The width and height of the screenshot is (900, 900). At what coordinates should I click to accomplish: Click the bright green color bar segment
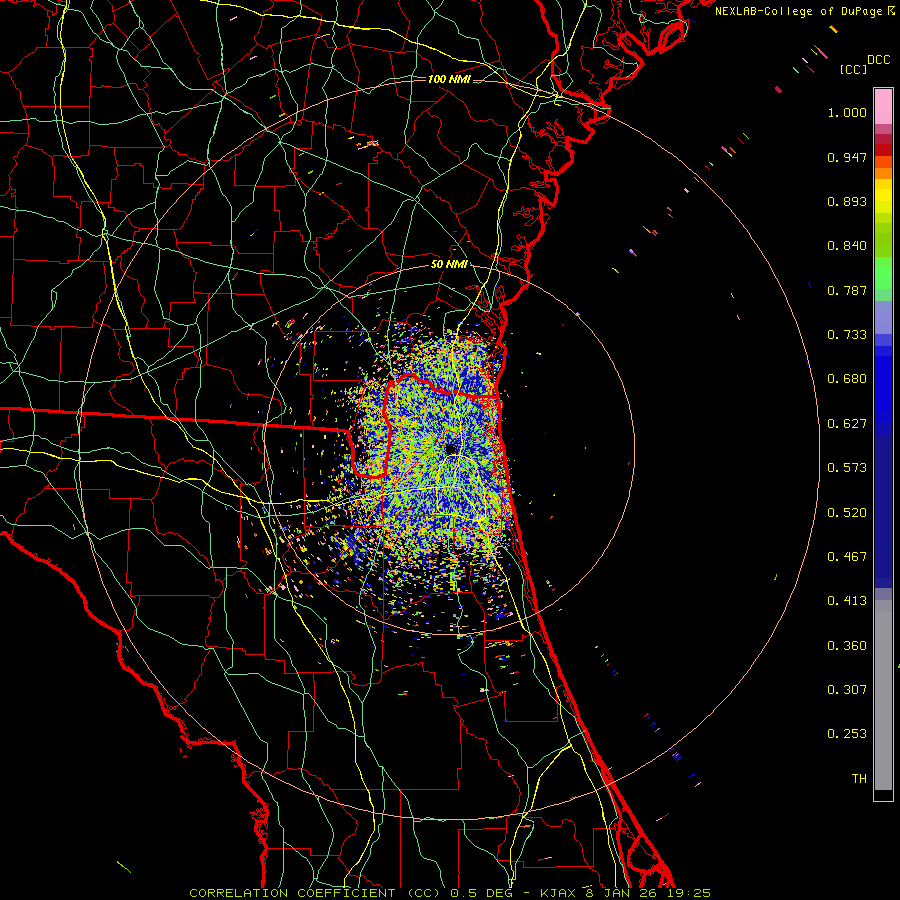click(x=883, y=273)
